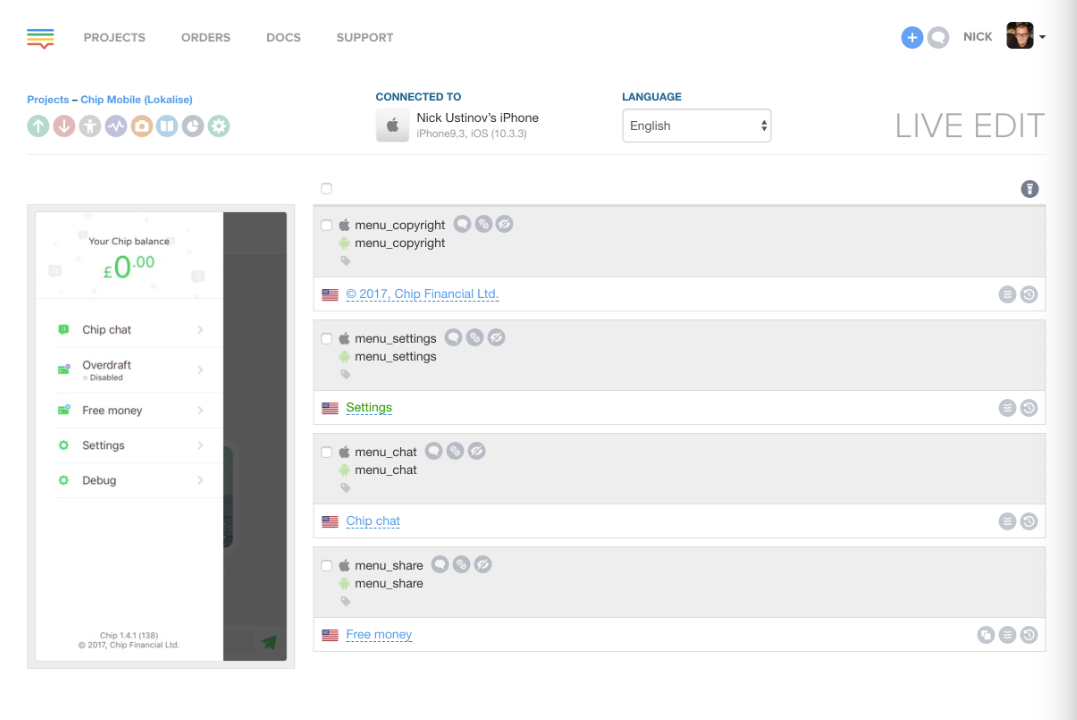The width and height of the screenshot is (1077, 720).
Task: Click list icon on Settings translation row
Action: [1007, 408]
